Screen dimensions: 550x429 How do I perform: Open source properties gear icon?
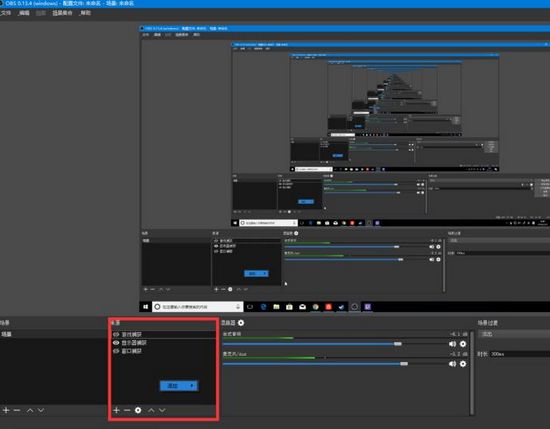pyautogui.click(x=138, y=410)
